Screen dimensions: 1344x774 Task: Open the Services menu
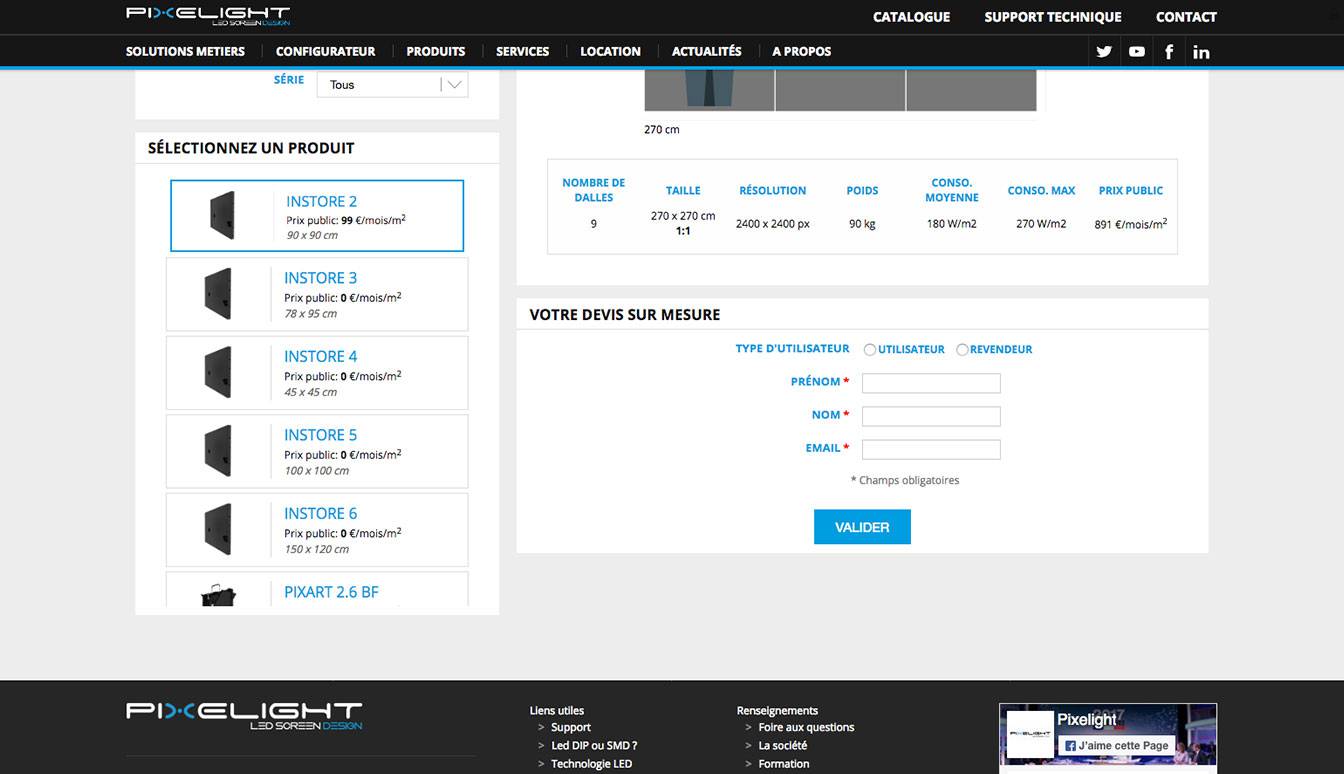522,51
